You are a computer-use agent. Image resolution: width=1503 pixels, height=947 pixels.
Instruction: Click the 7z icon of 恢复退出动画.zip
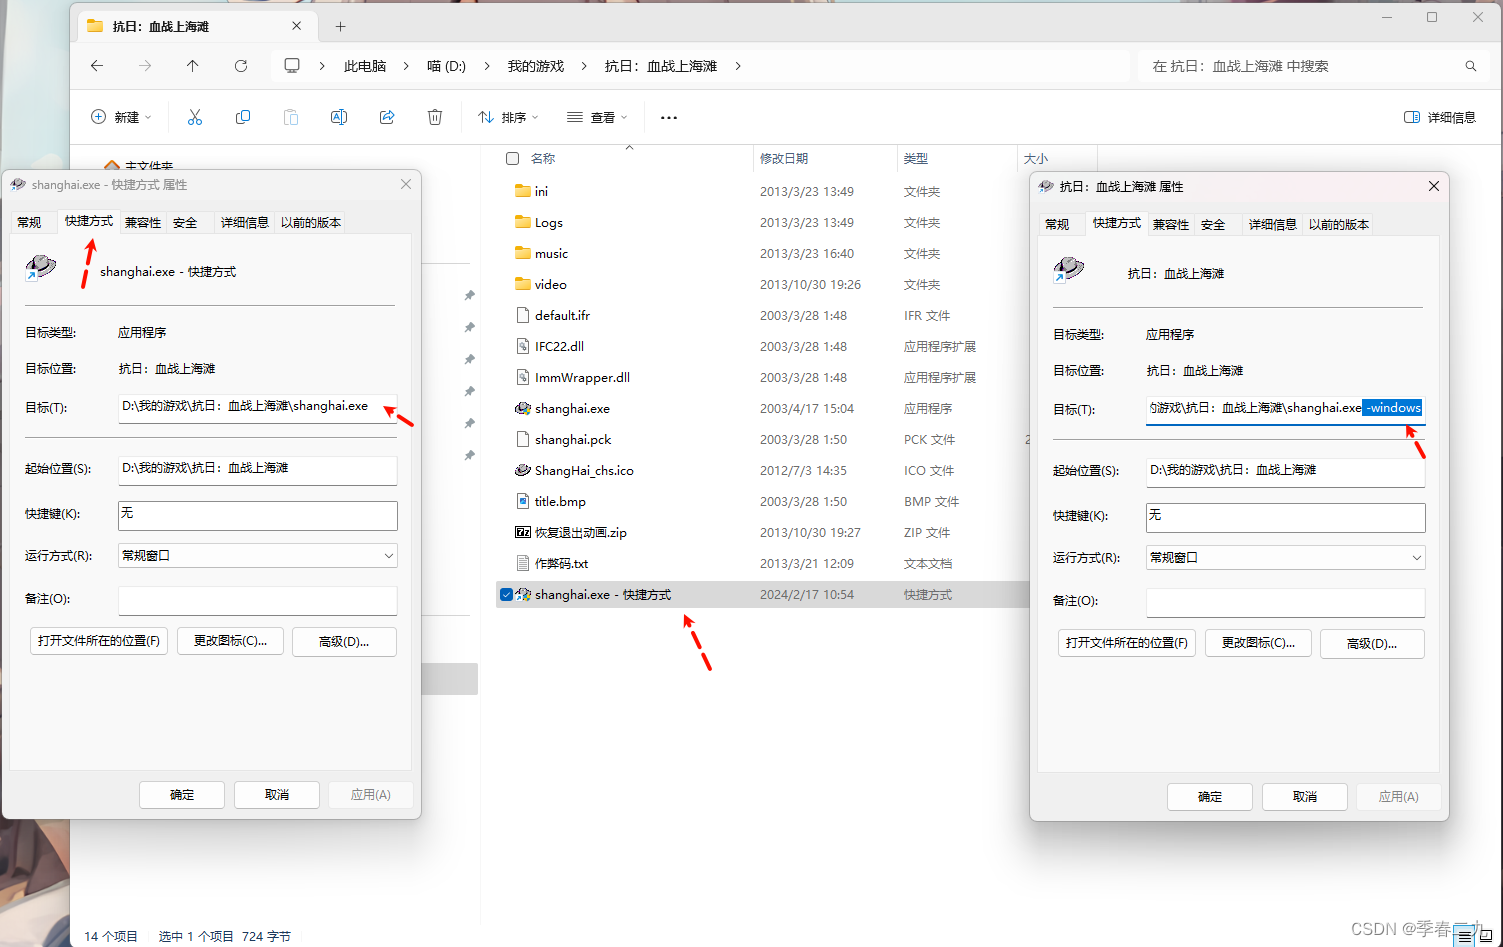523,532
